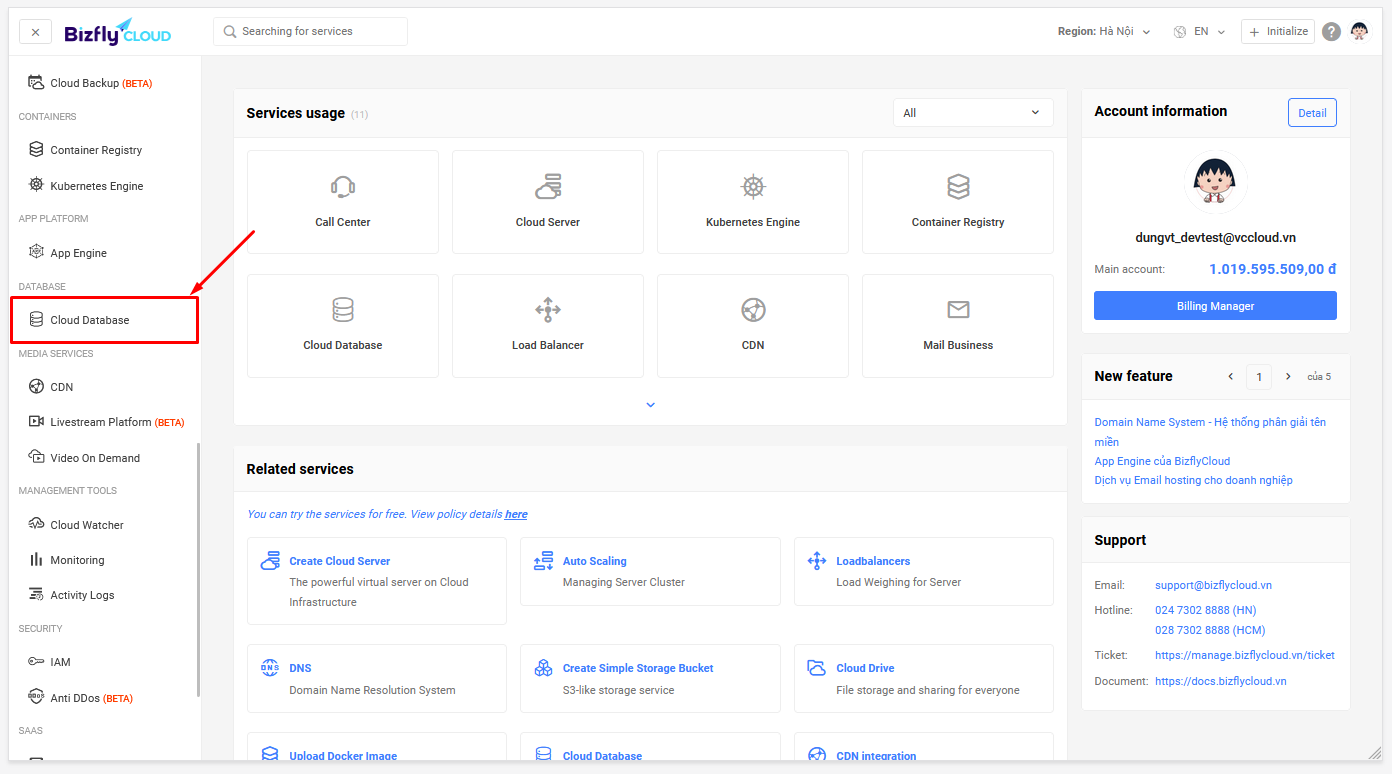Click the support@bizflycloud.vn email link
The height and width of the screenshot is (774, 1392).
pos(1213,585)
